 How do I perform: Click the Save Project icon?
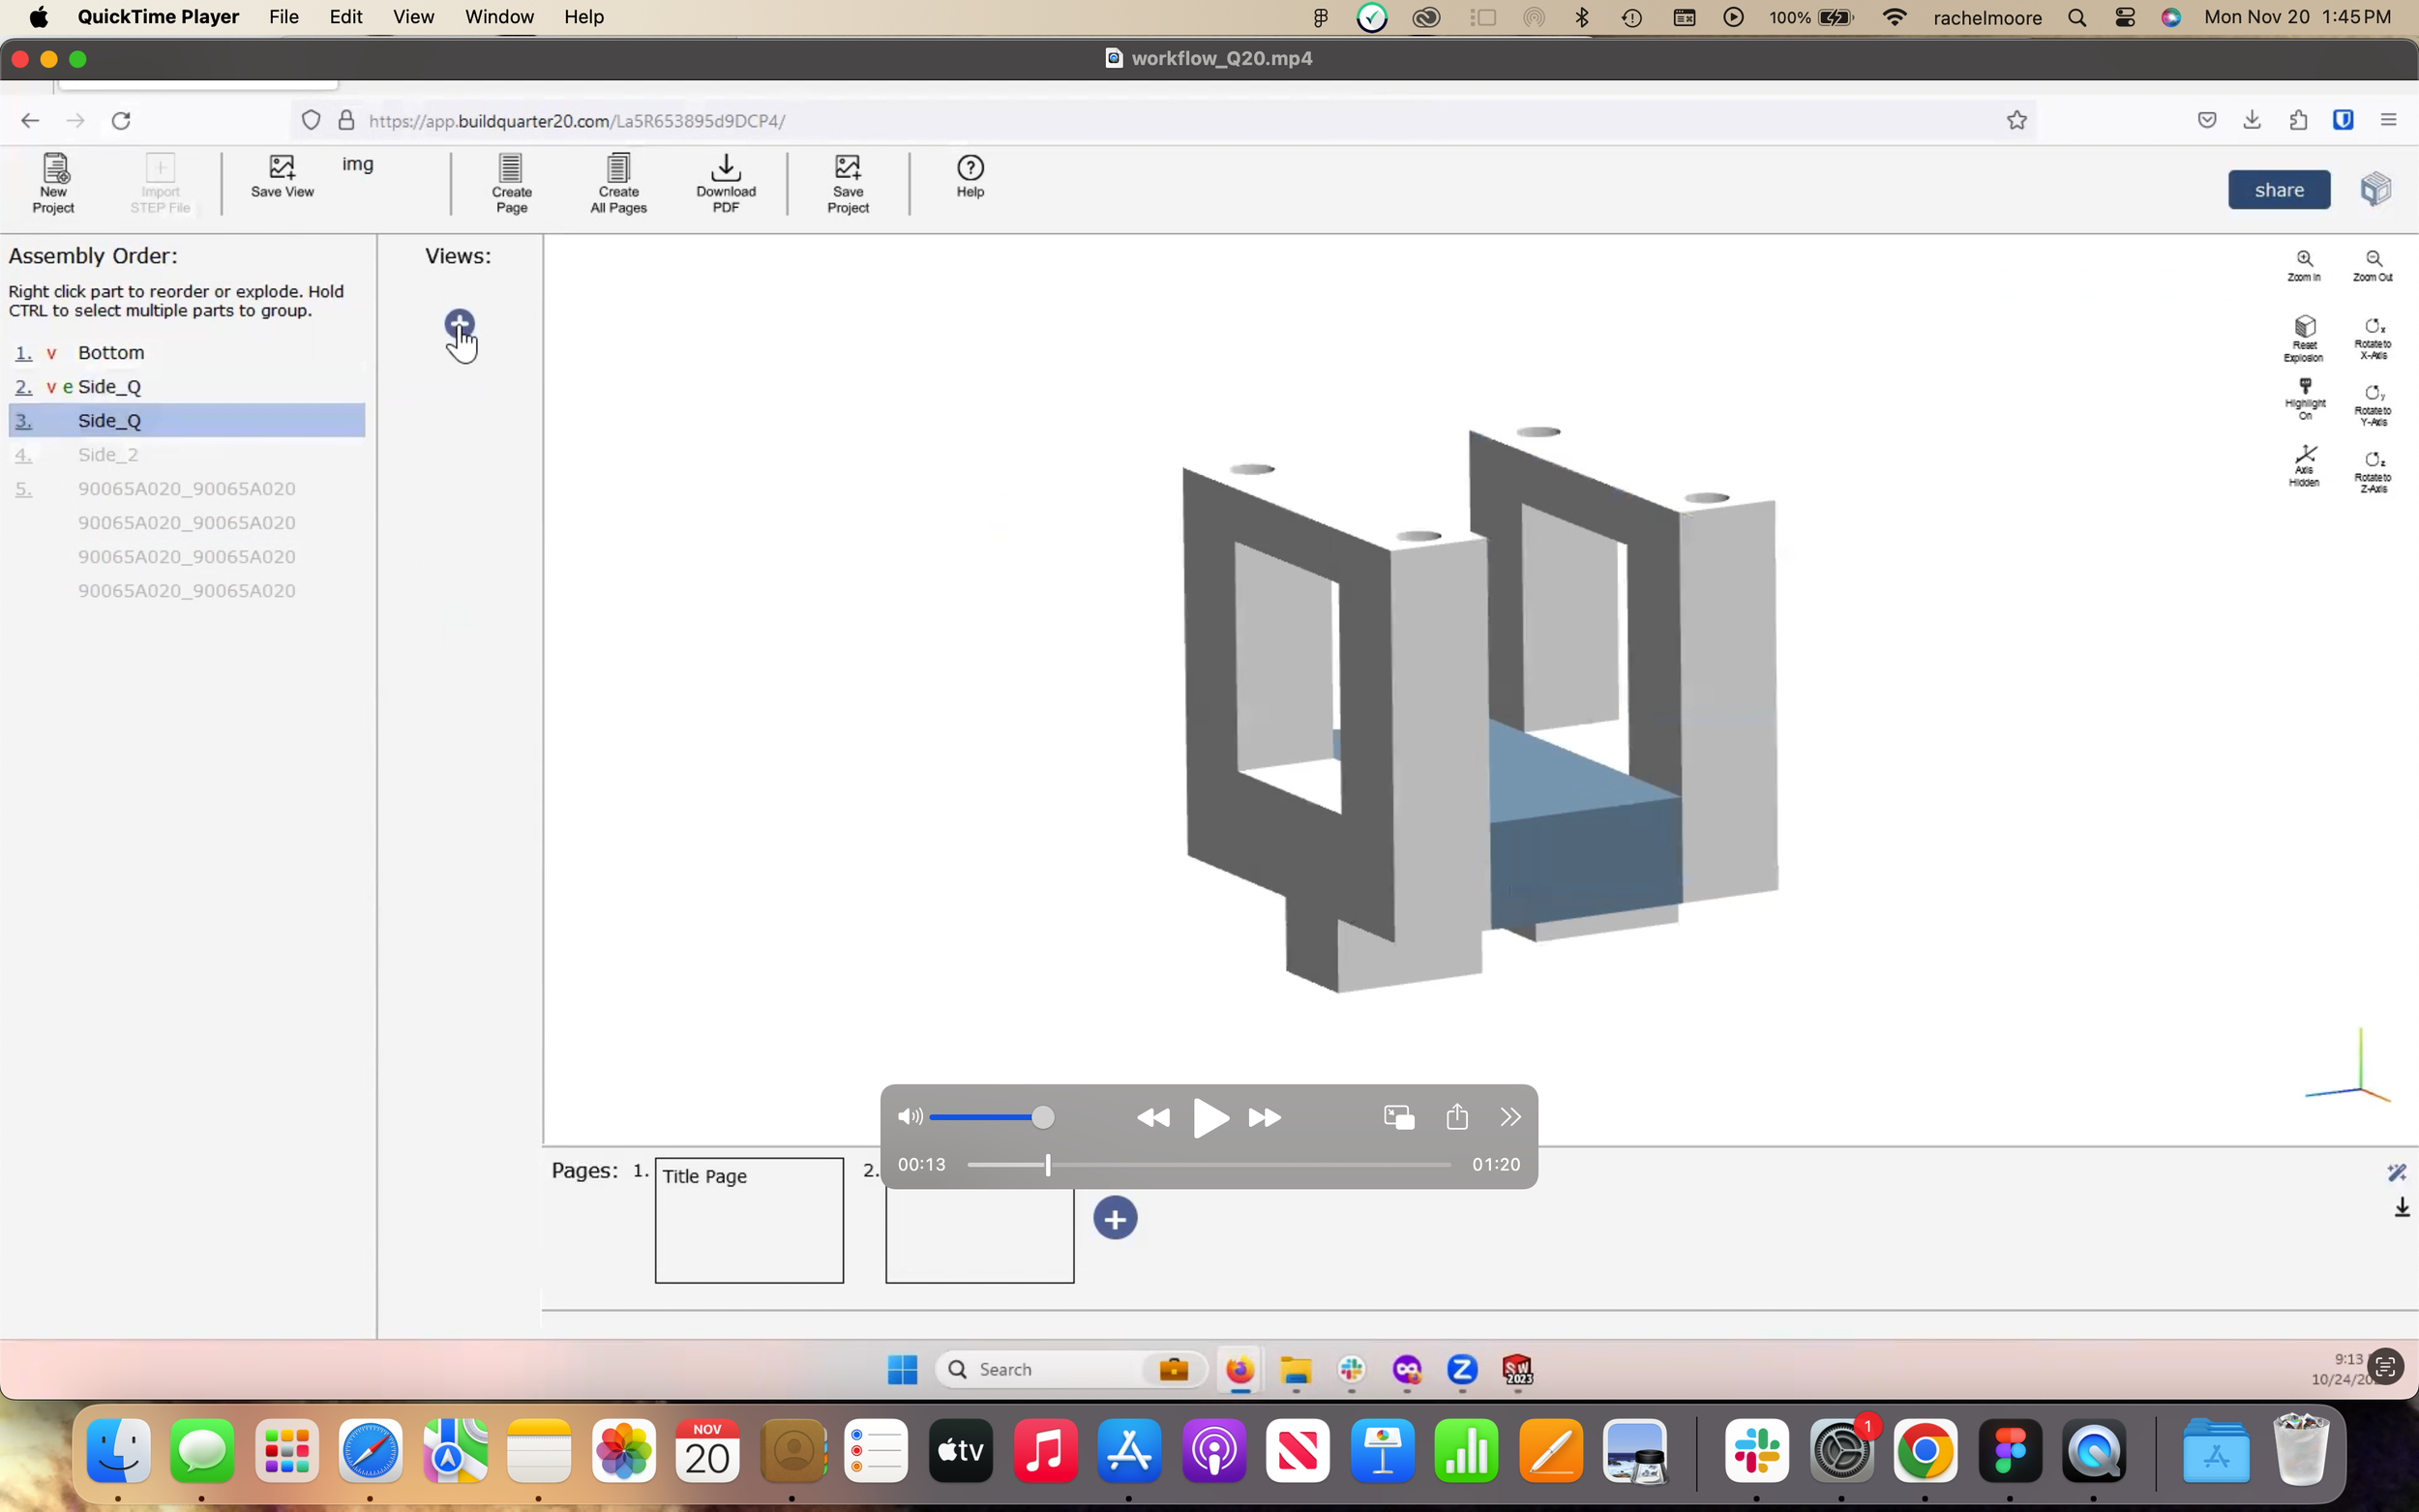847,182
